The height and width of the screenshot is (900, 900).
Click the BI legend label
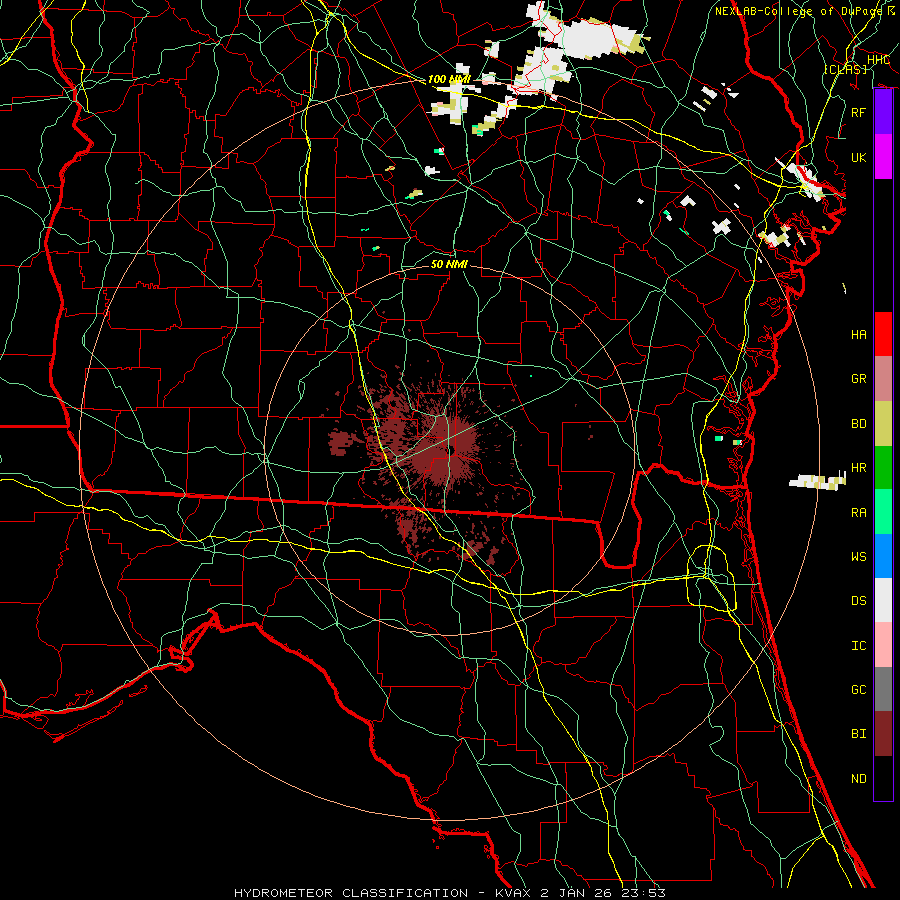(858, 734)
